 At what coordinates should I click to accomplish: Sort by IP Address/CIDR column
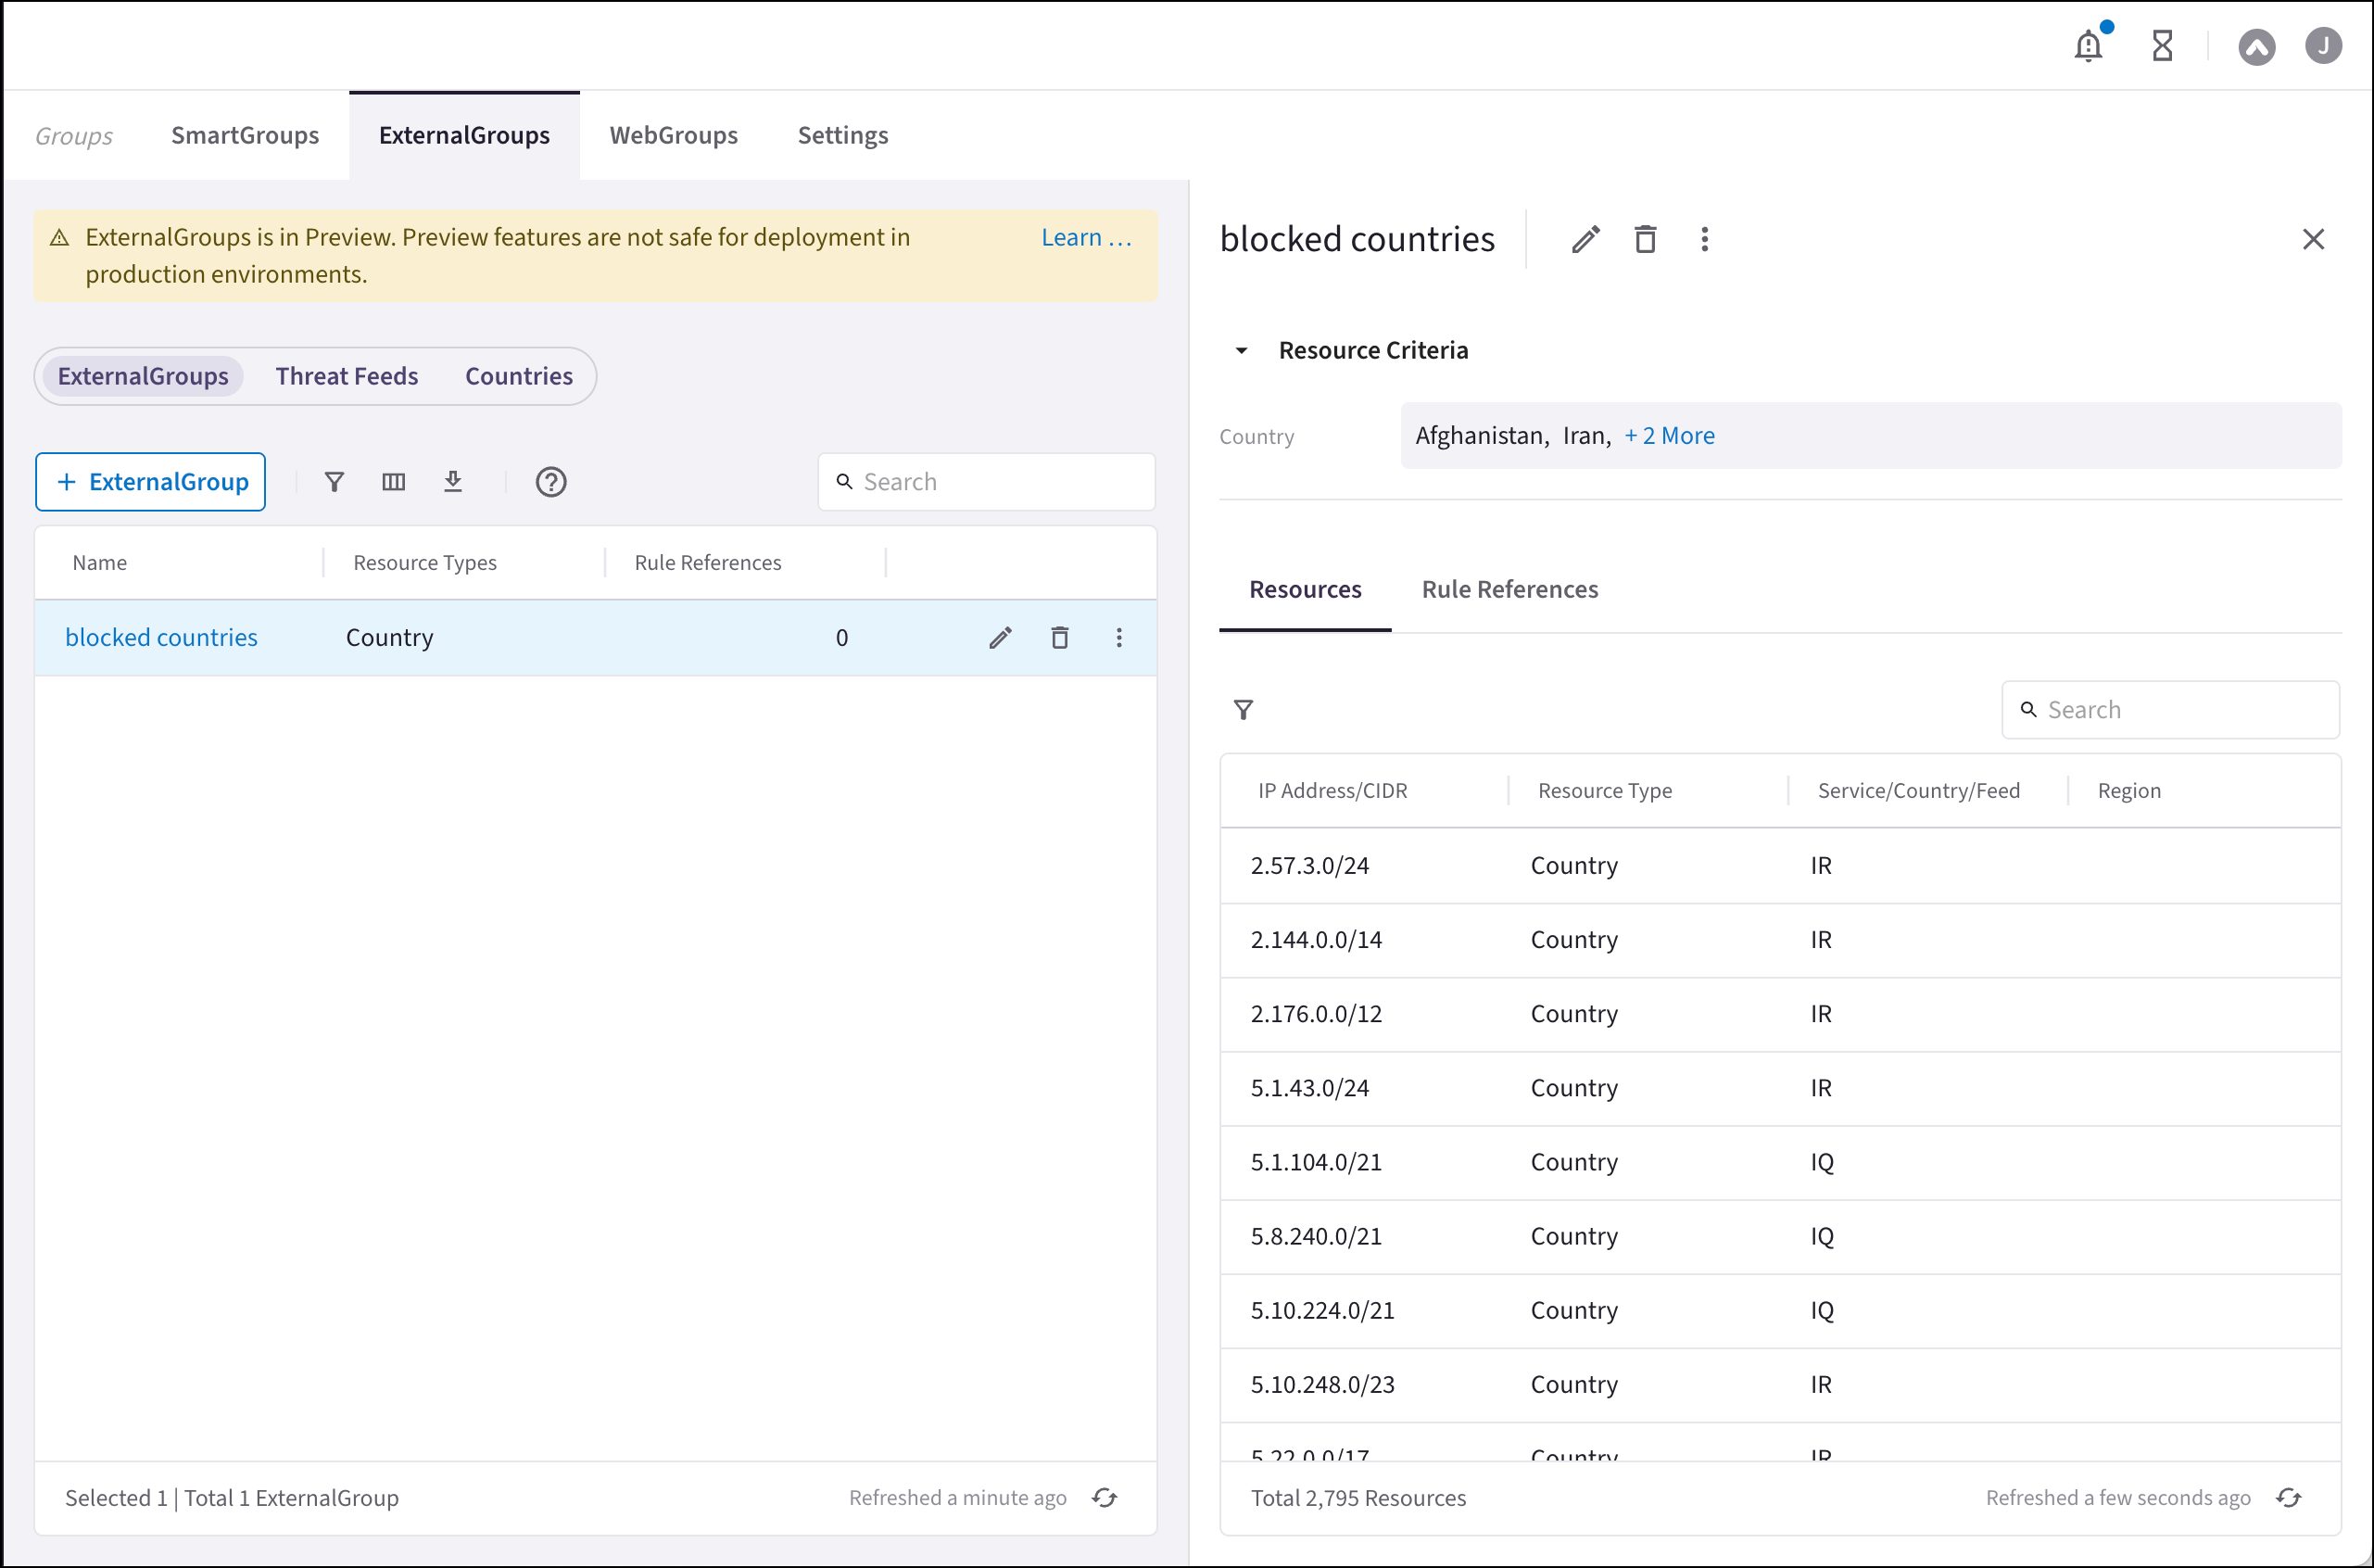pos(1333,791)
